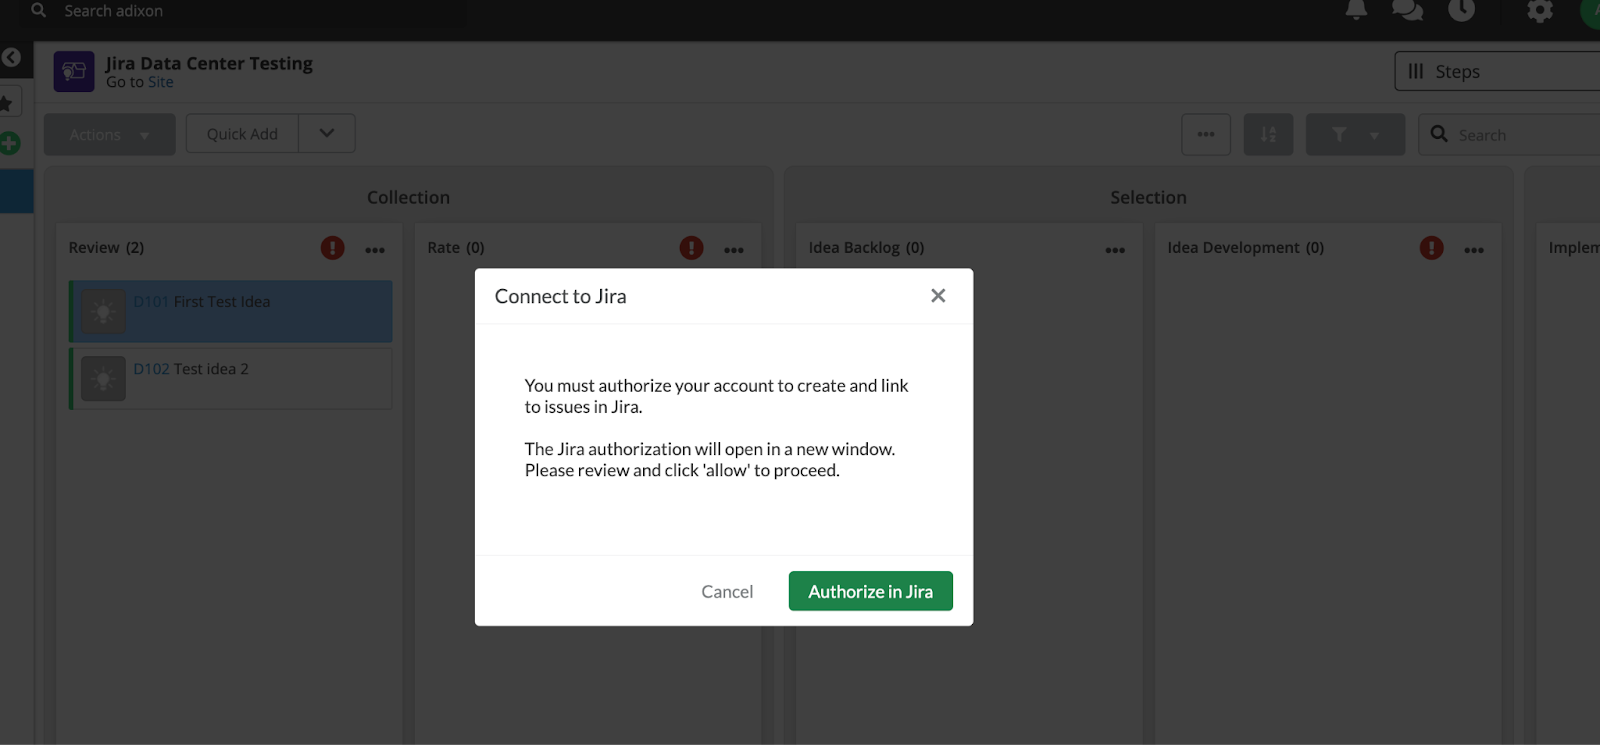Open the clock history icon
Viewport: 1600px width, 745px height.
(x=1461, y=10)
